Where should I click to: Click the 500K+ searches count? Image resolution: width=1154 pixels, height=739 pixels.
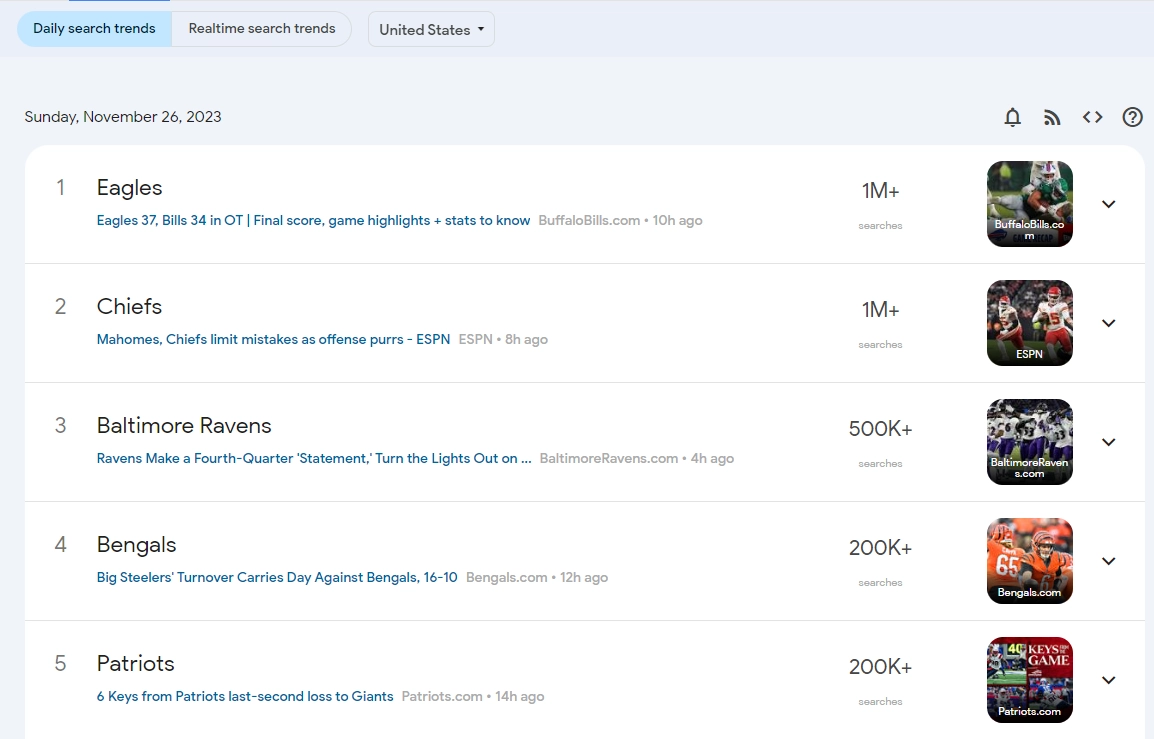point(880,429)
